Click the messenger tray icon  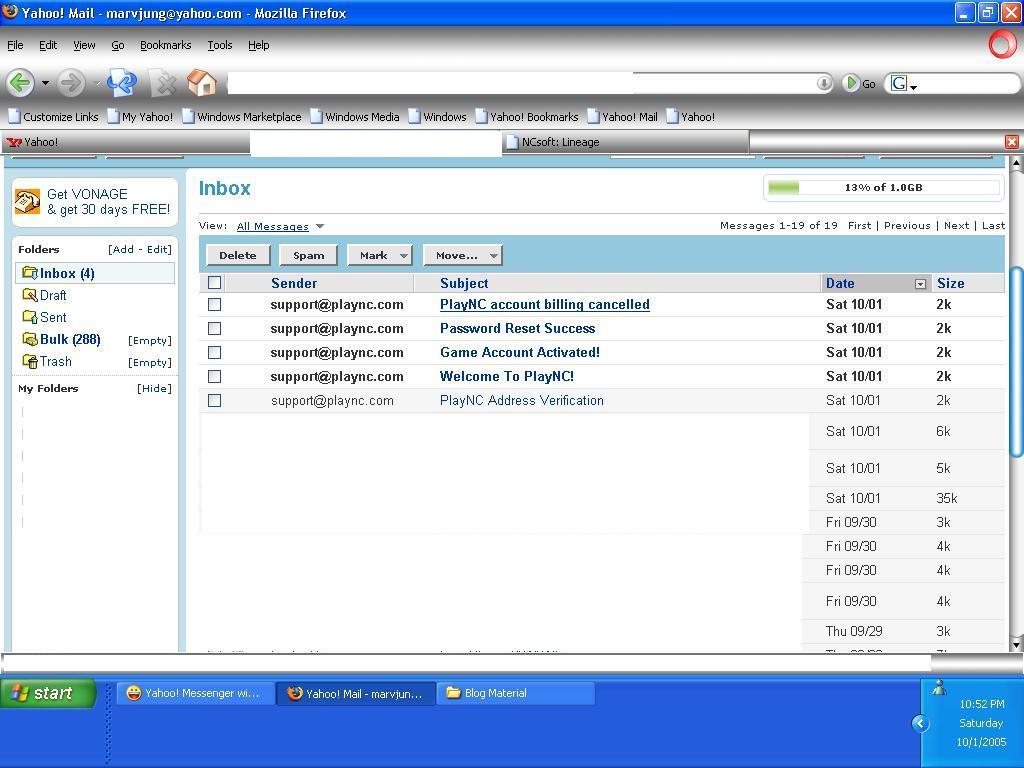(939, 688)
